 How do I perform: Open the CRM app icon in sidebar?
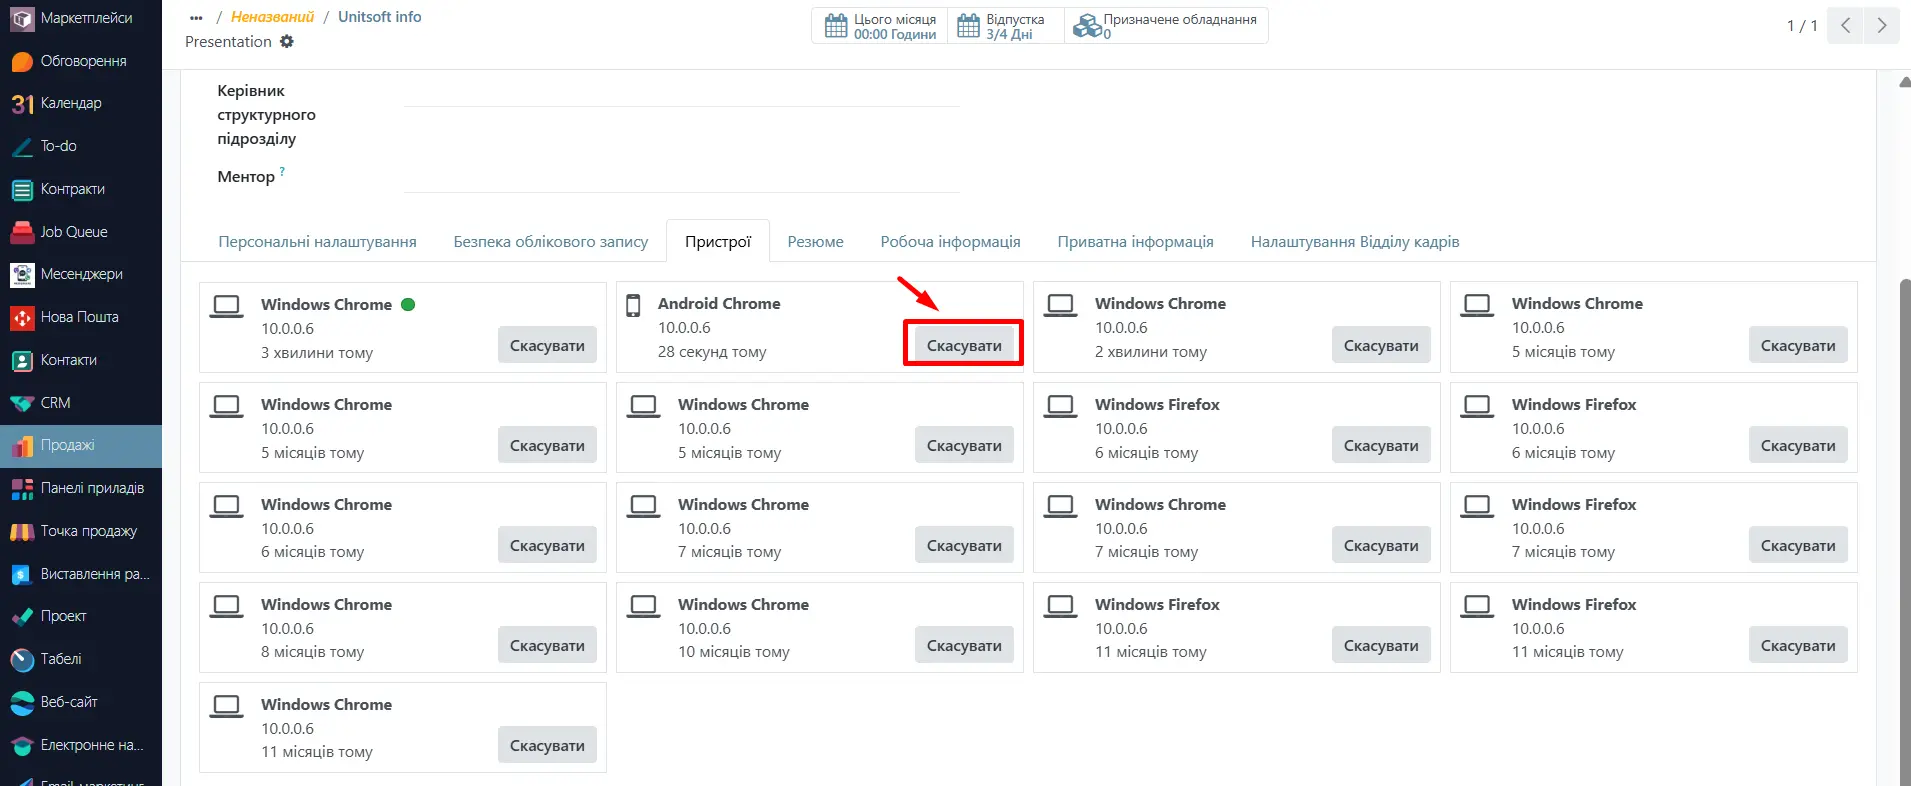pos(22,403)
